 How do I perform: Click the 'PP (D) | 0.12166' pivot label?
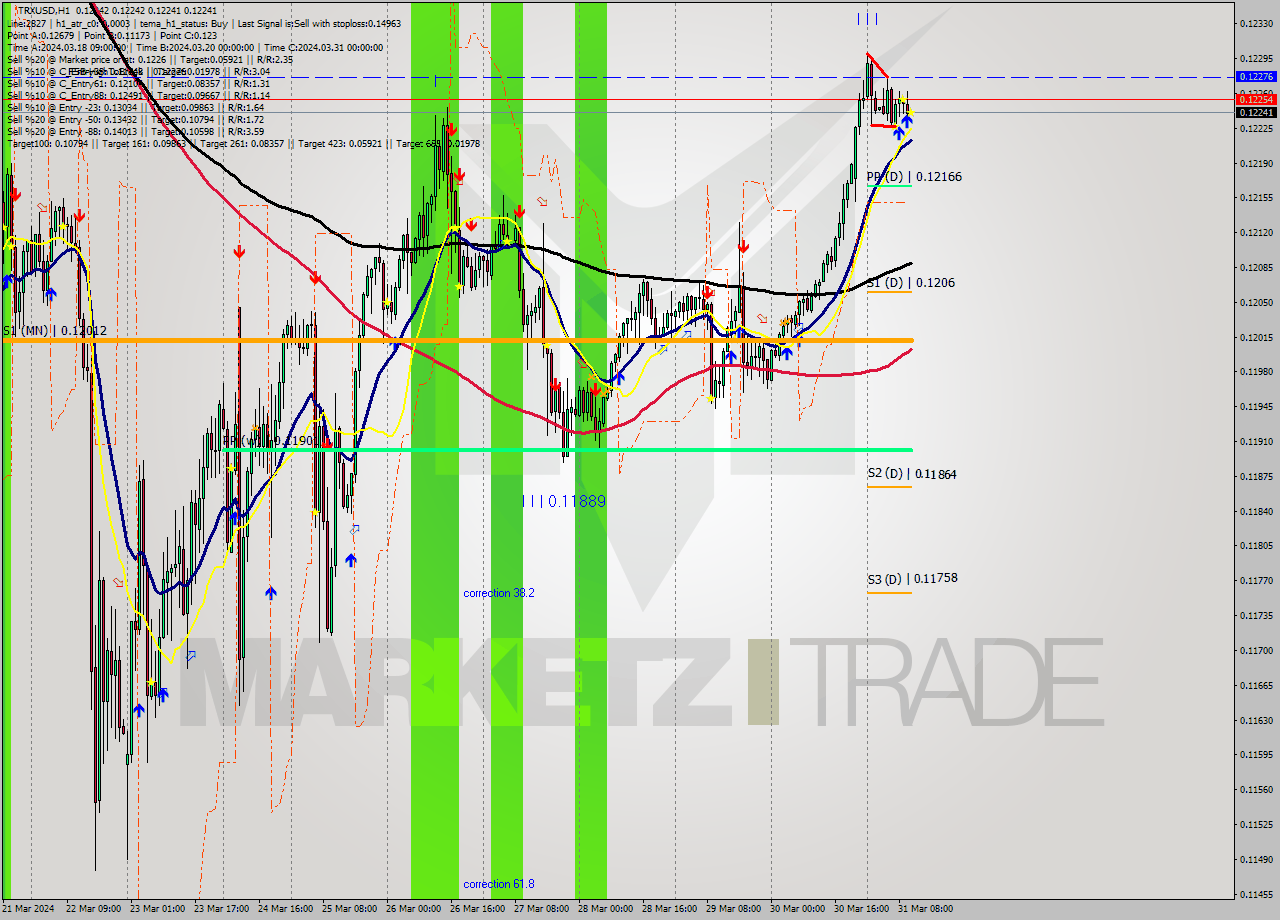click(x=914, y=177)
